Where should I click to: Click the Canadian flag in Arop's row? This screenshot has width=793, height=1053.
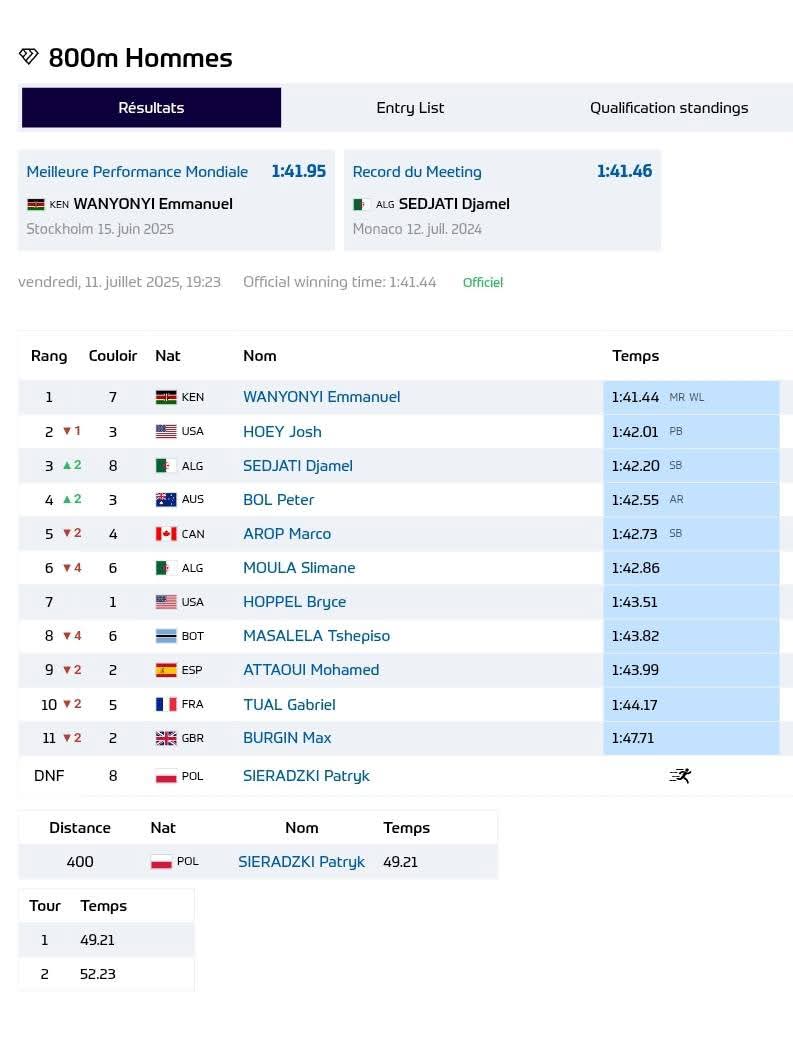166,534
